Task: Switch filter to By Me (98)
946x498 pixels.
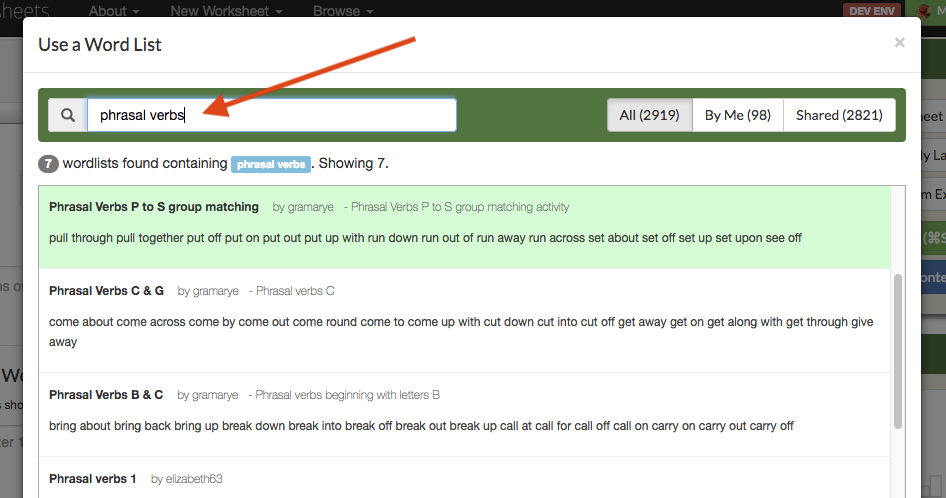Action: coord(738,115)
